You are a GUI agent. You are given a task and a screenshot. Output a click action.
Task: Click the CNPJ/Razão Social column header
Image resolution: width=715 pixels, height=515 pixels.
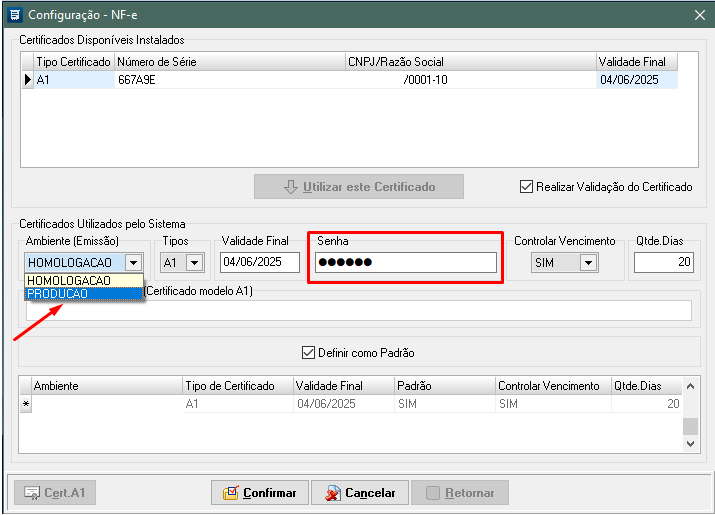coord(469,62)
